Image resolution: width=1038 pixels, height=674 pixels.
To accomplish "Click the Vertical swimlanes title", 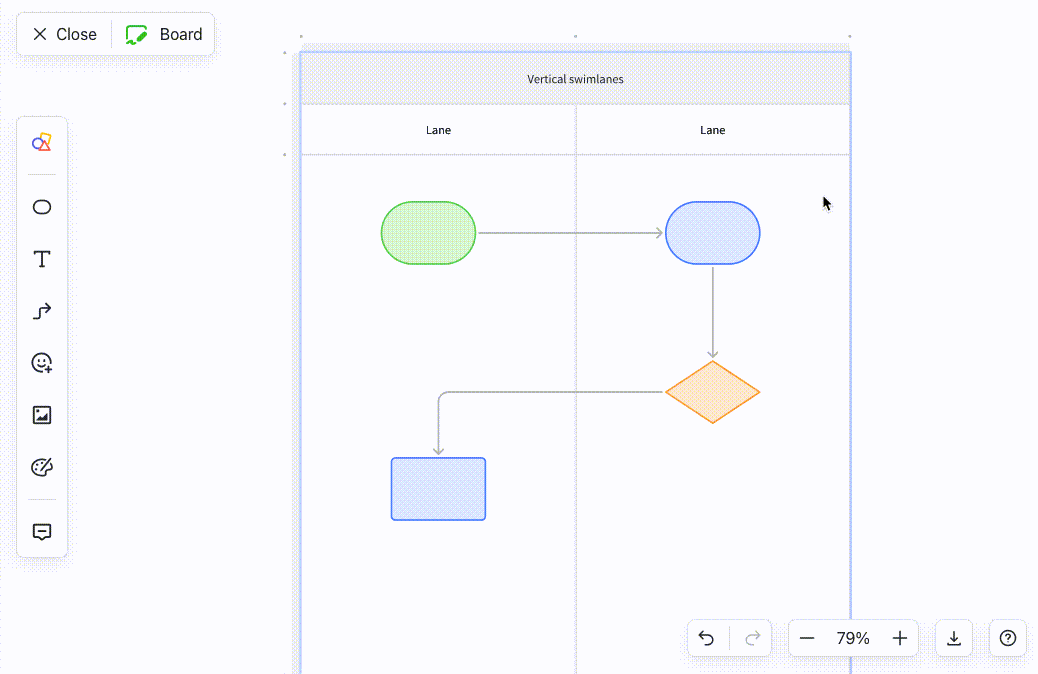I will [575, 78].
